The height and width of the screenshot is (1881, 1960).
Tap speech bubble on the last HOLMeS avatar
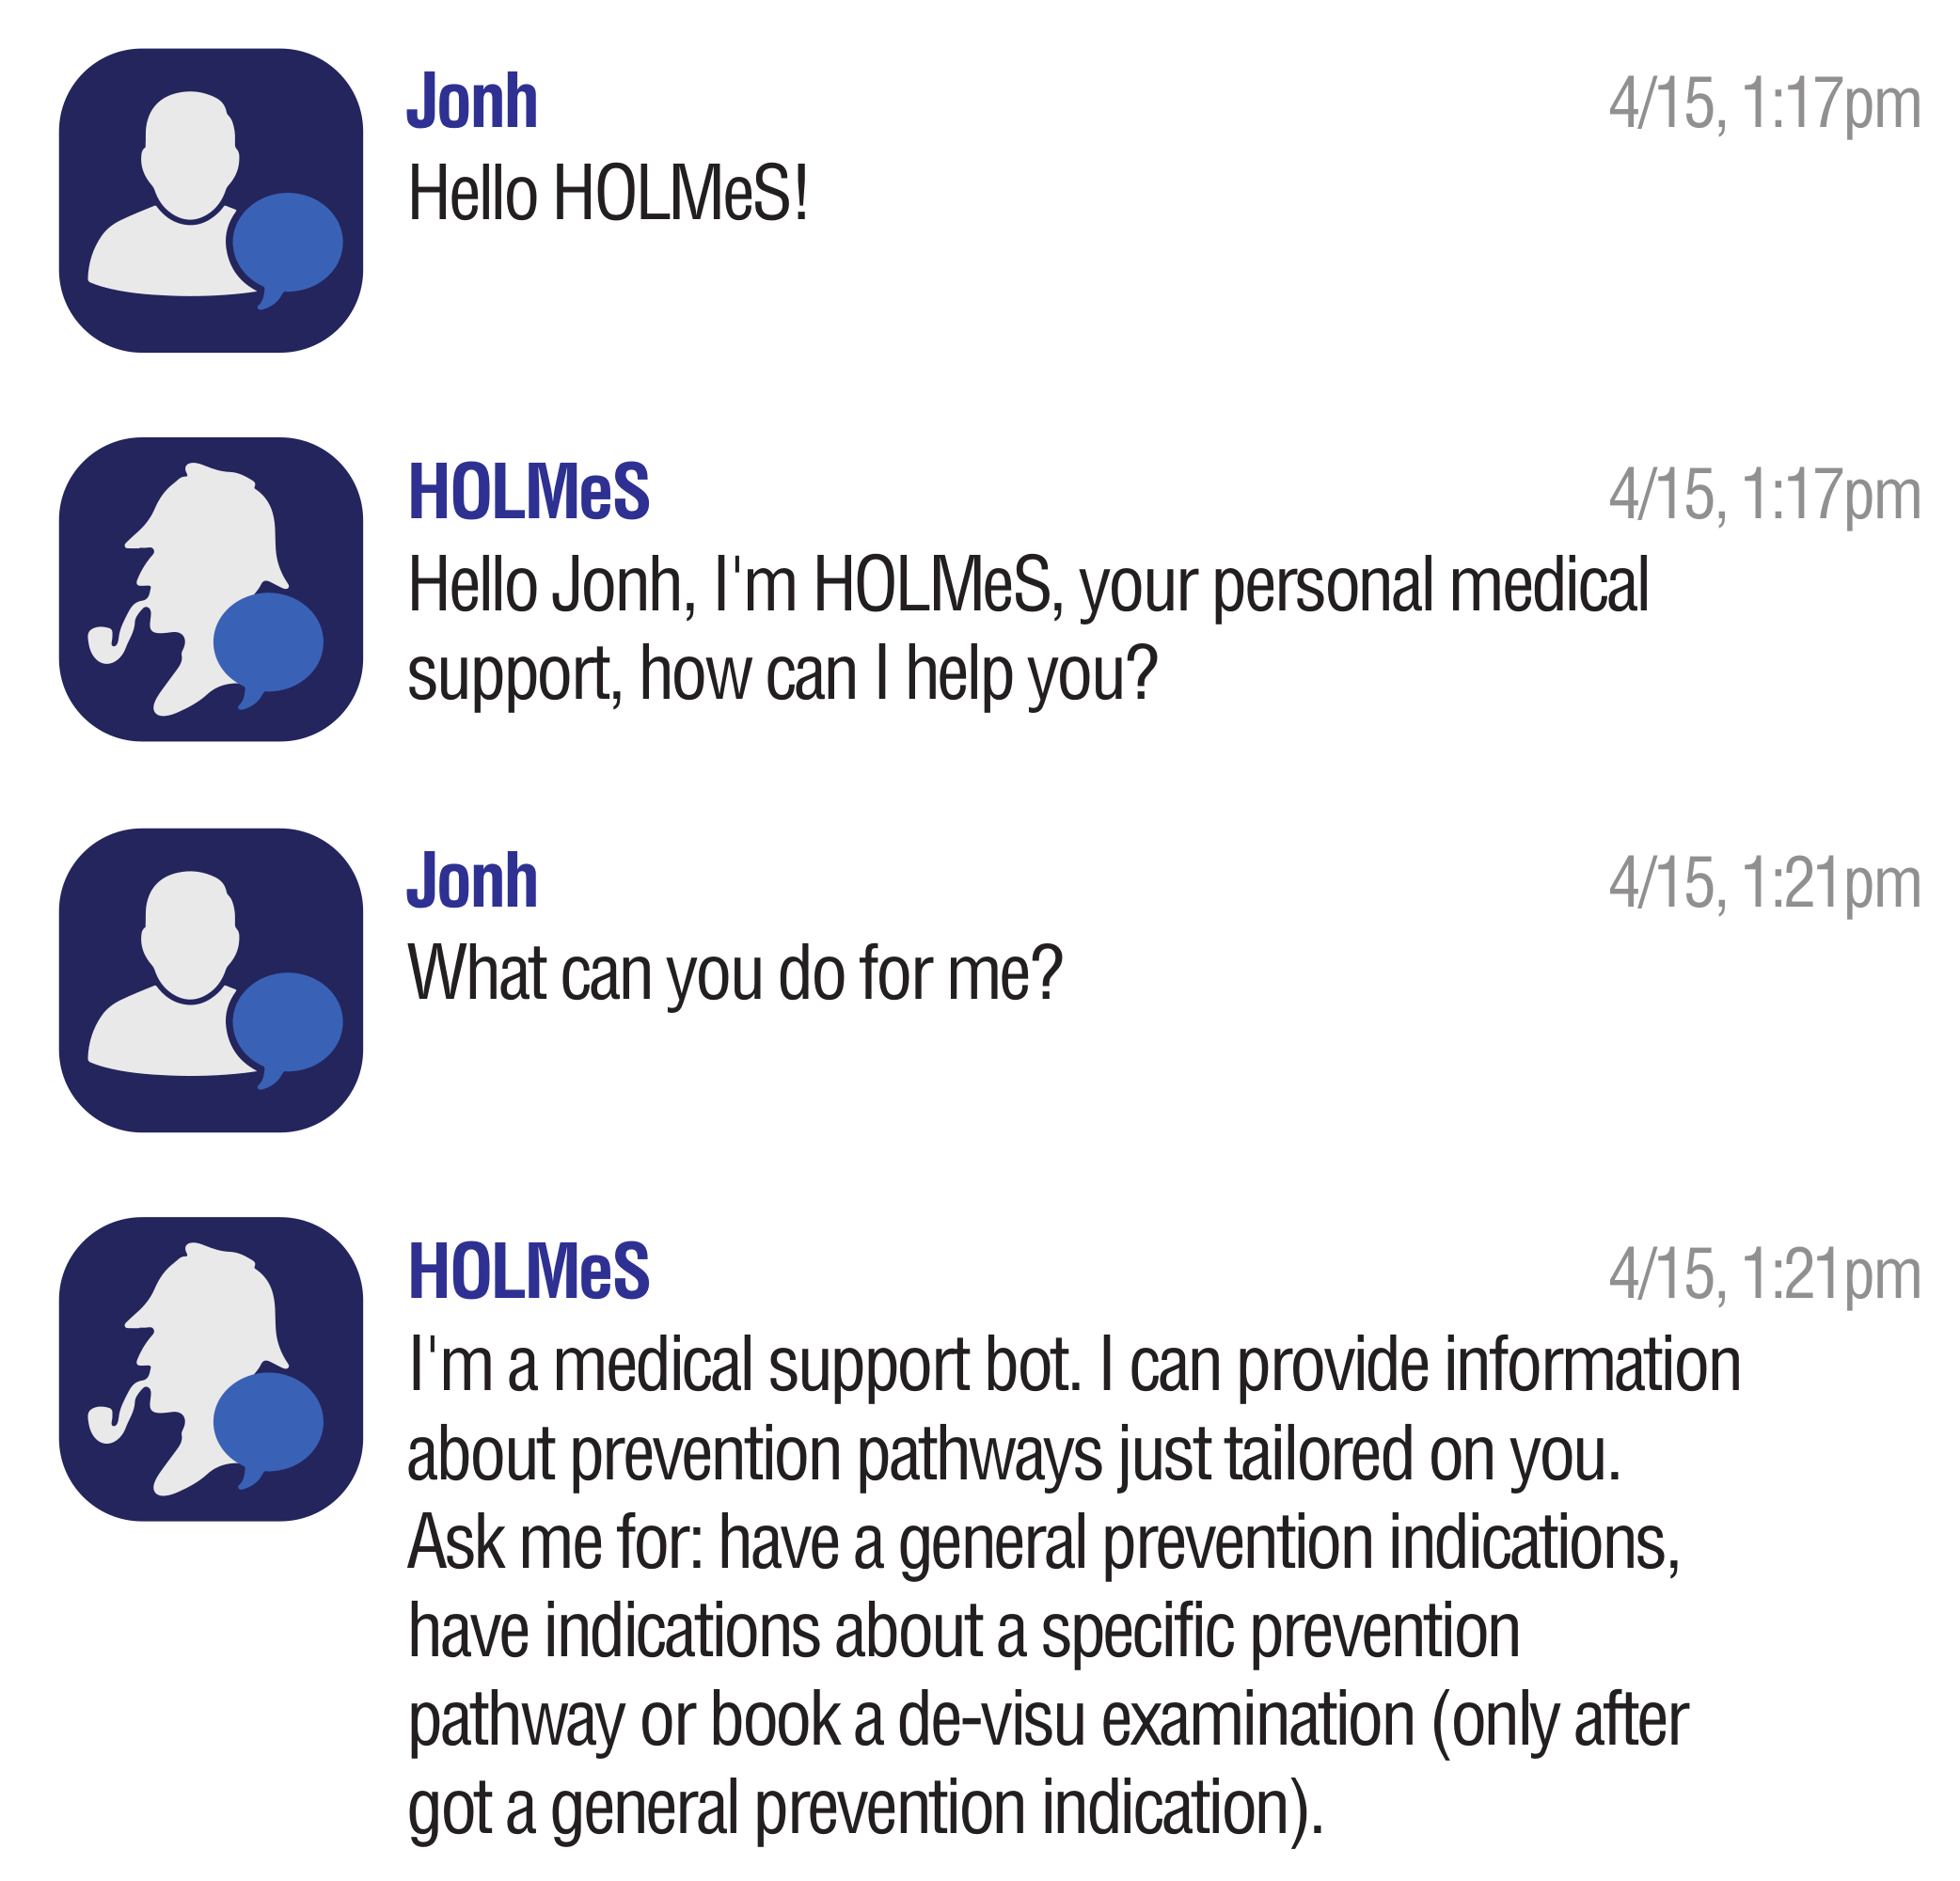(x=268, y=1422)
